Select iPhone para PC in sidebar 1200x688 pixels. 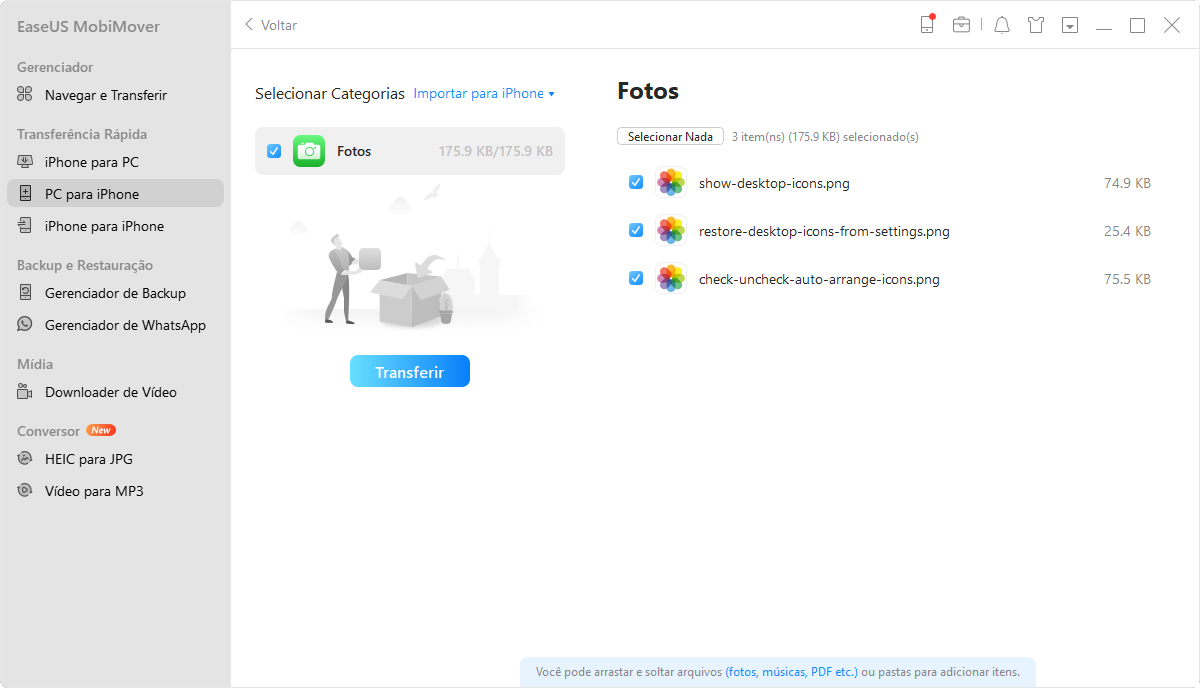pos(91,162)
